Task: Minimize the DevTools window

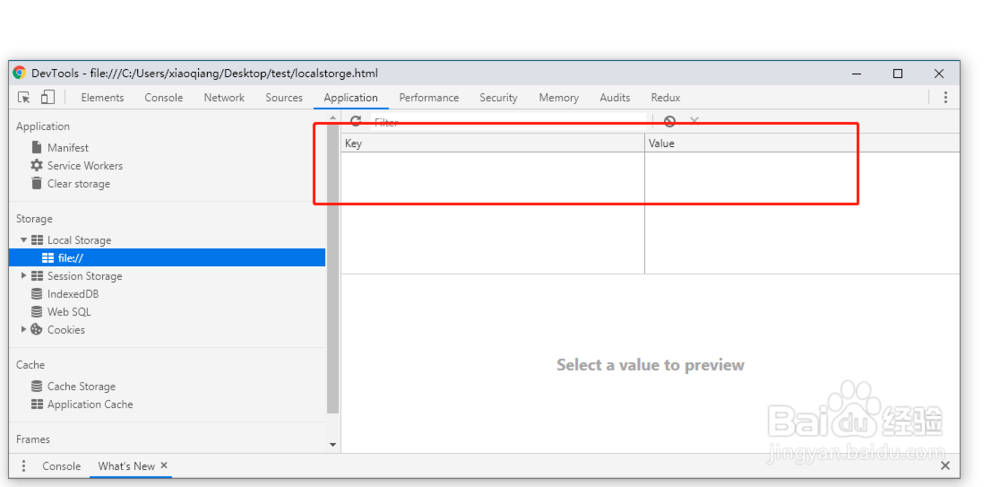Action: click(x=857, y=73)
